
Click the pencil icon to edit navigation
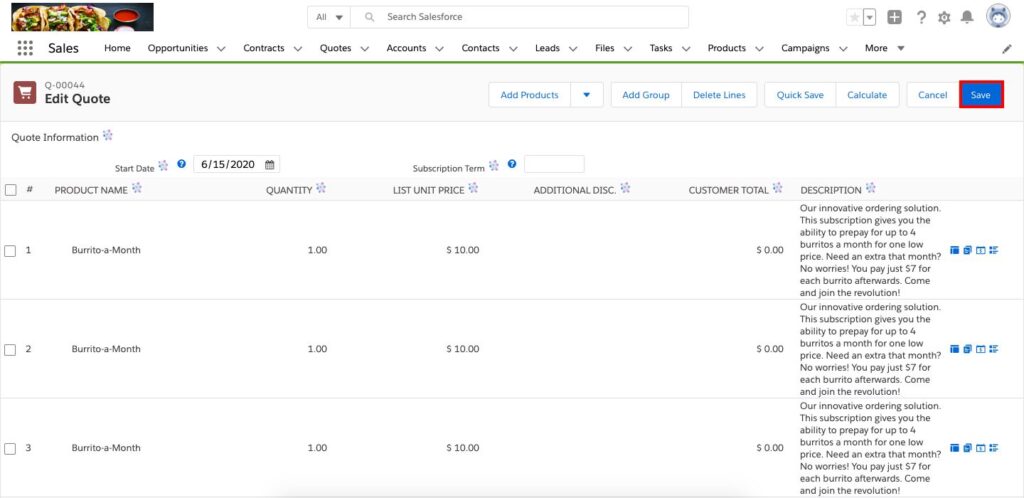[1006, 48]
